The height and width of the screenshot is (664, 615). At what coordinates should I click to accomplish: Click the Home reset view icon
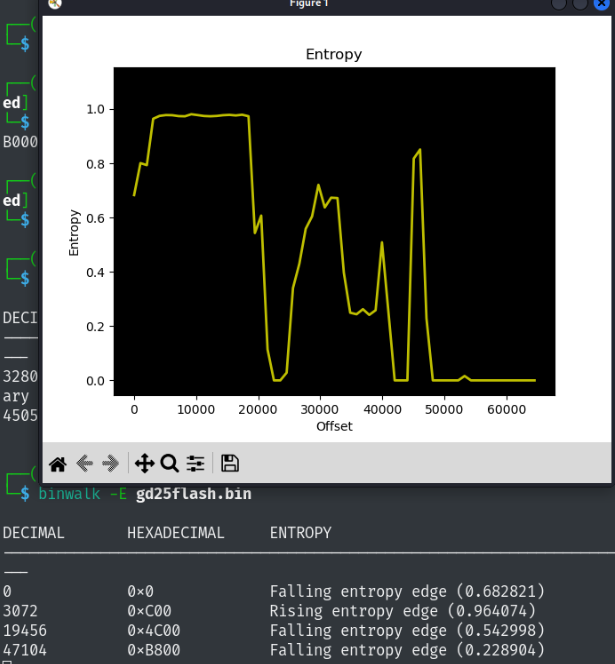click(x=58, y=463)
